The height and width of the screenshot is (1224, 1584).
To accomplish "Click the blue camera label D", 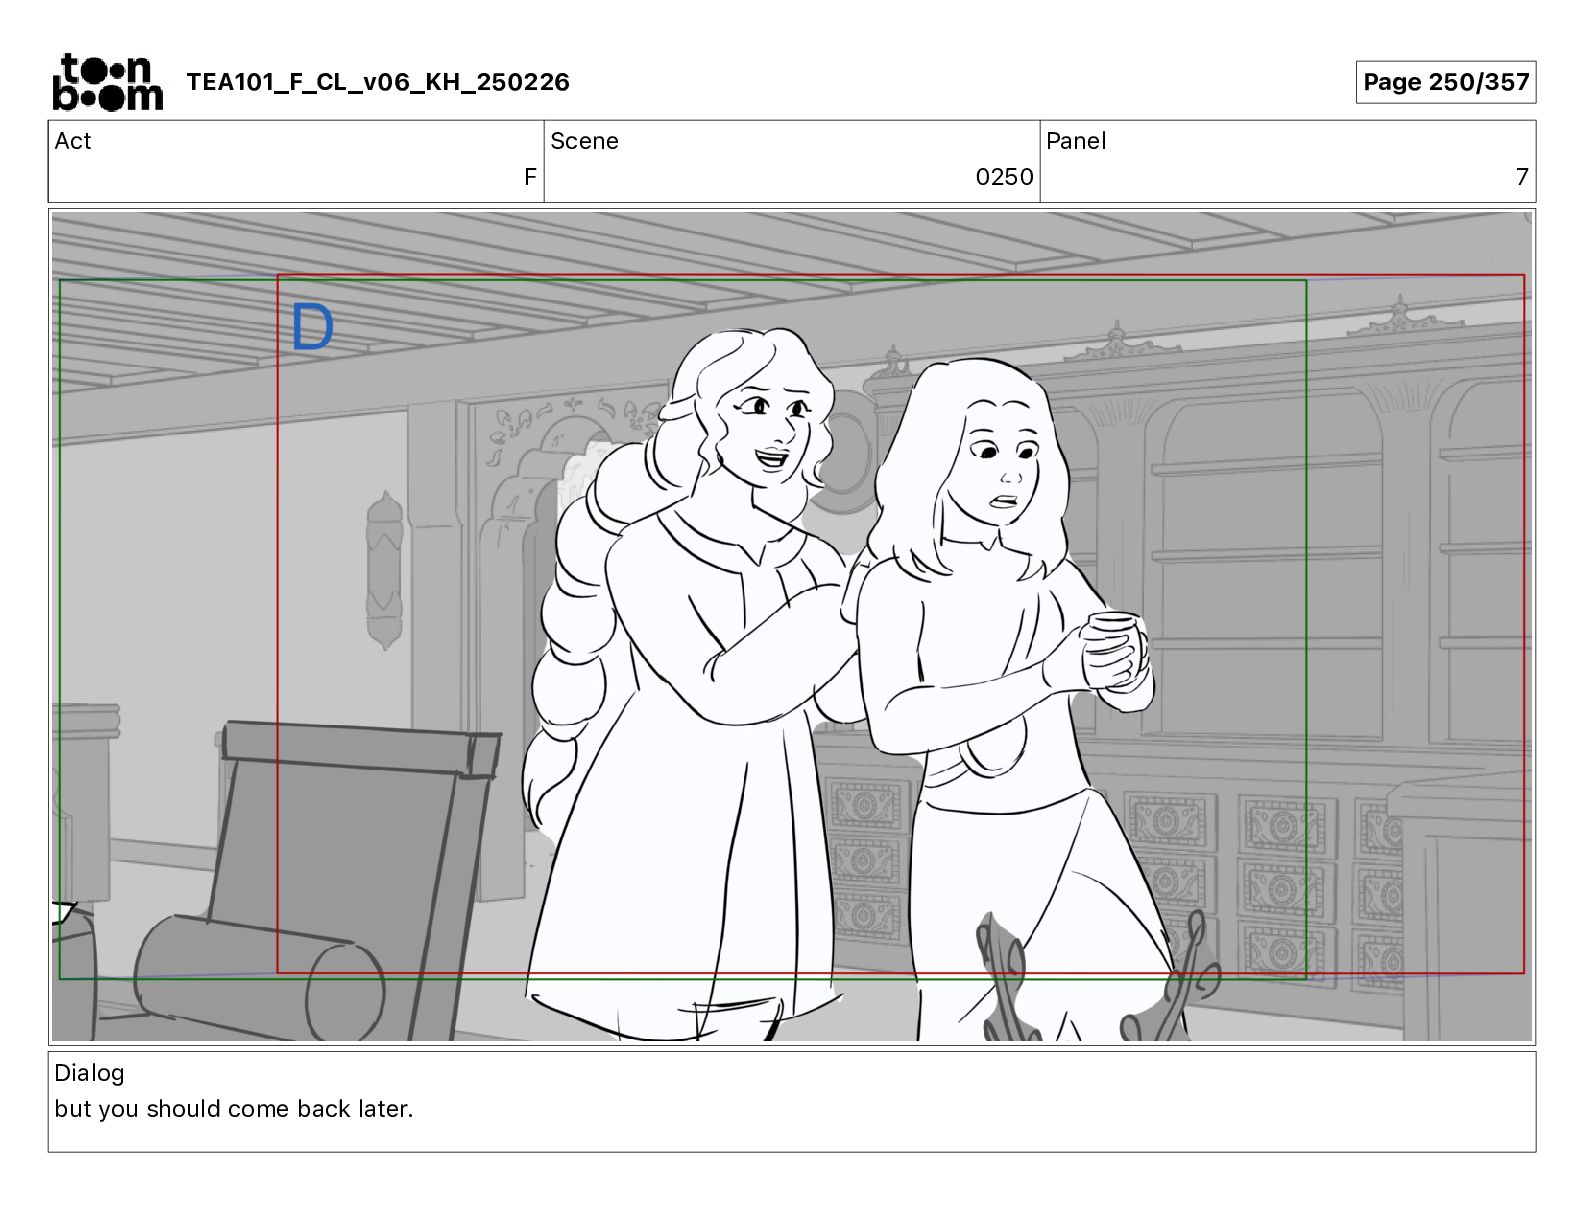I will point(312,327).
